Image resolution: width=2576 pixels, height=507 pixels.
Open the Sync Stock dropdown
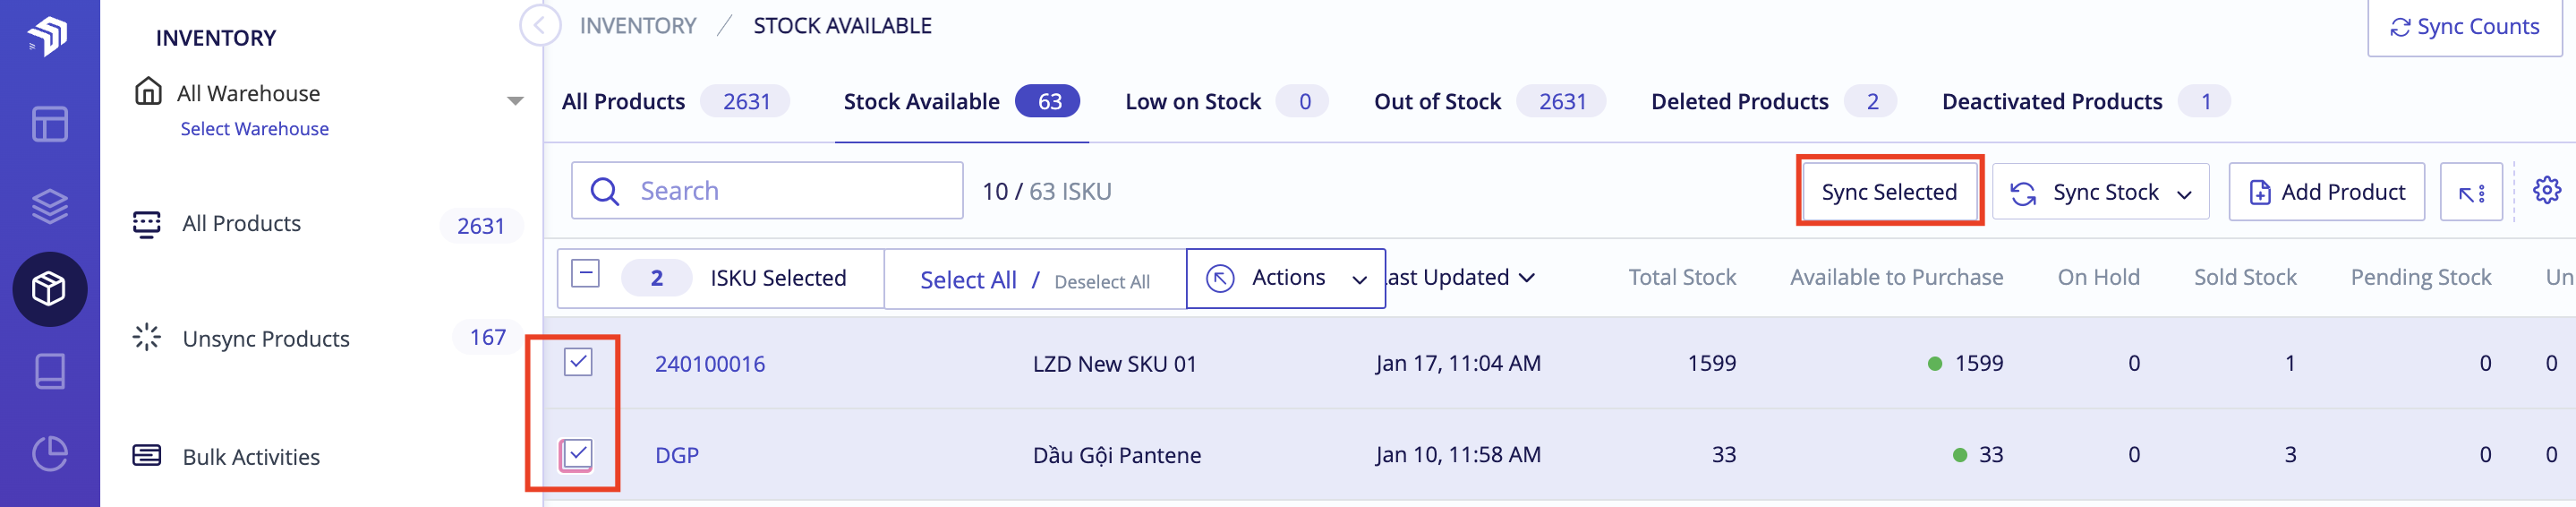[2100, 192]
